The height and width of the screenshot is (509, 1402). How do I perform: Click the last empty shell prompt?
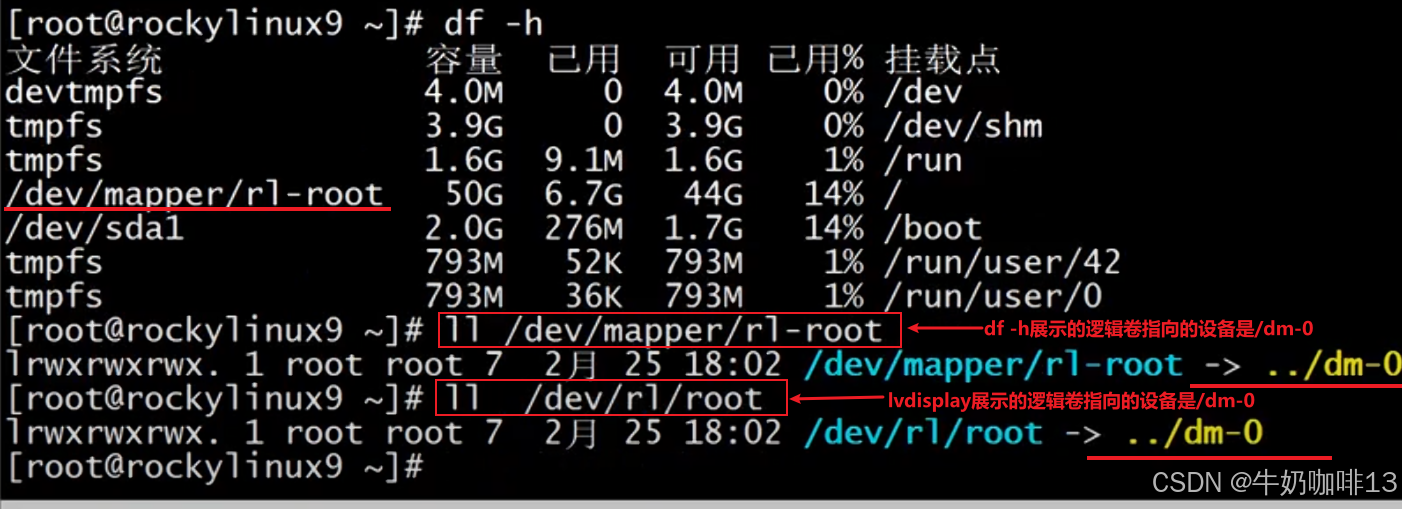[216, 466]
